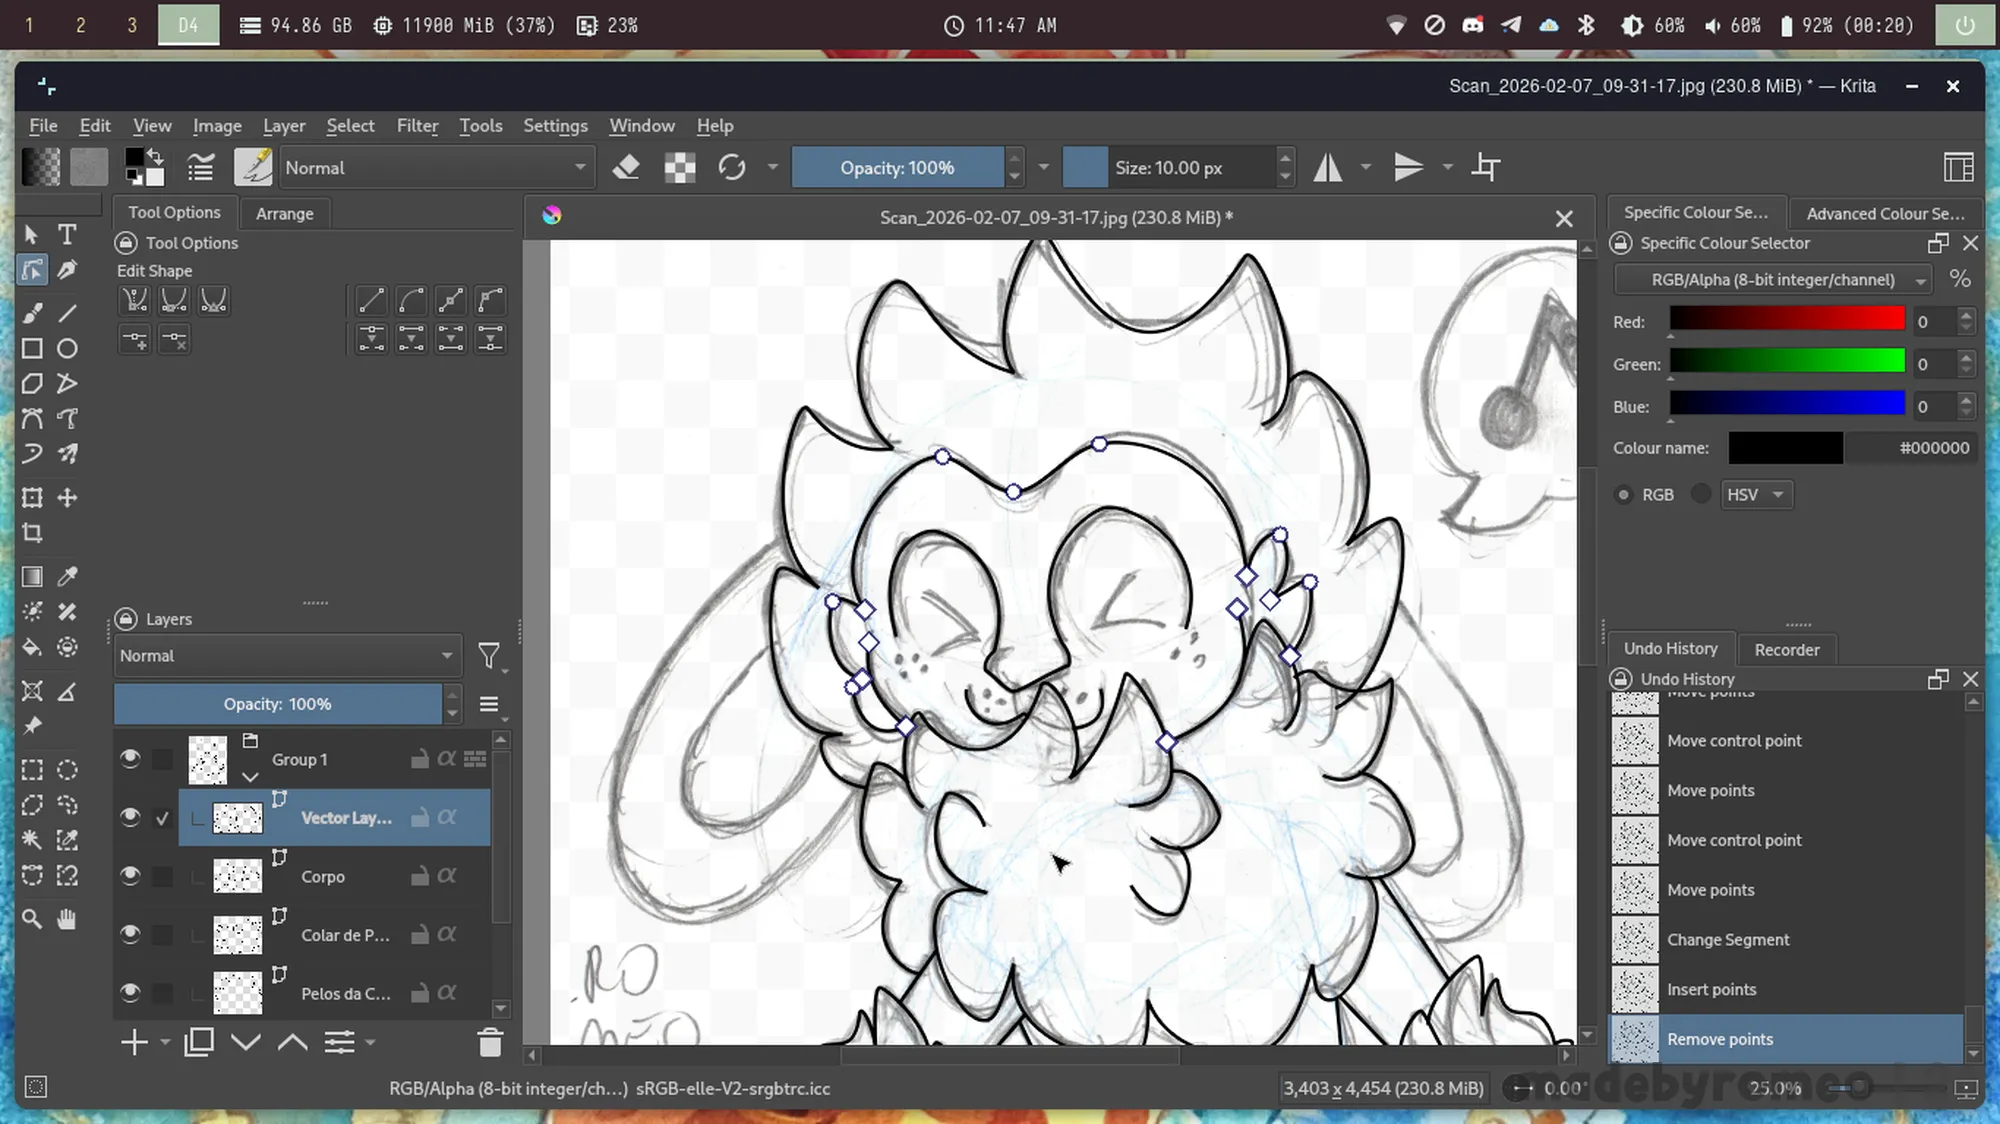Select the RGB radio button
The height and width of the screenshot is (1124, 2000).
click(x=1624, y=495)
